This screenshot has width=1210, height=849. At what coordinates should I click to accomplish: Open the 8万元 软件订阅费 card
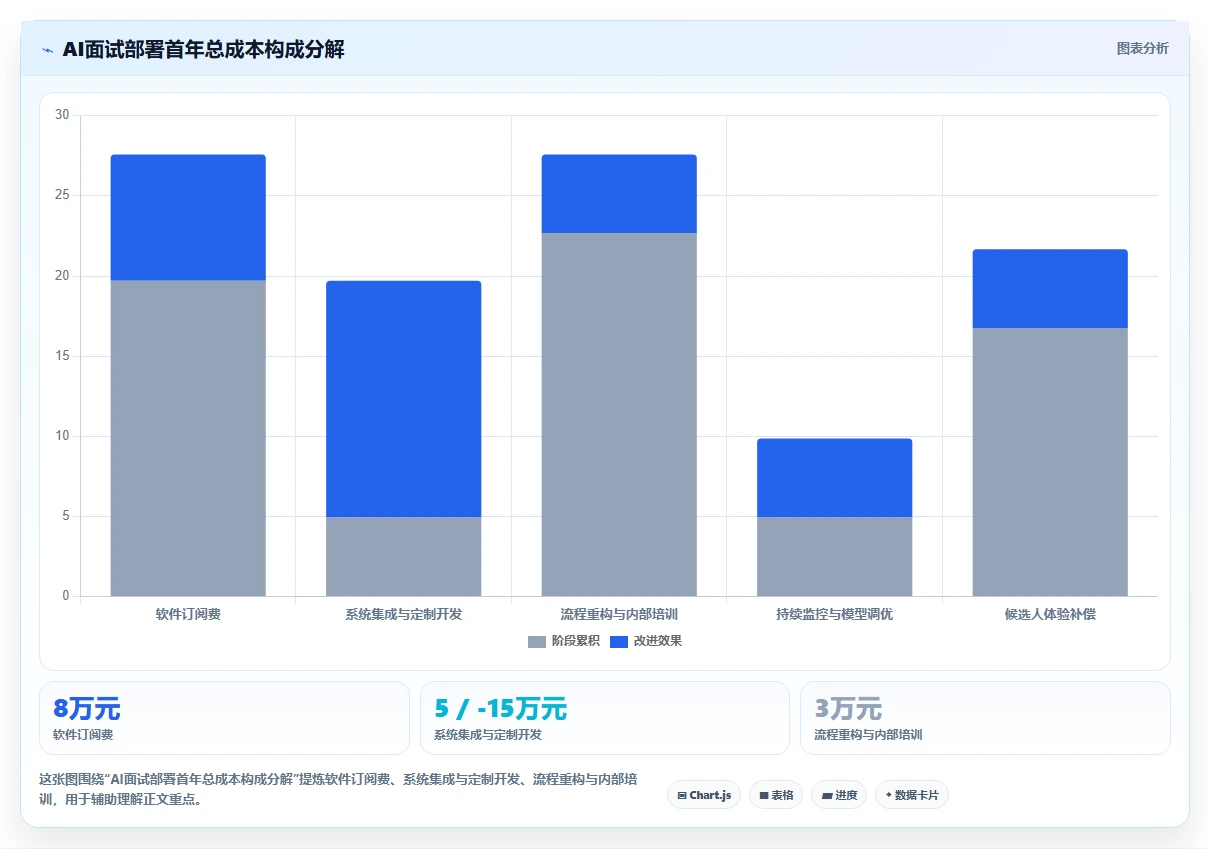[224, 718]
